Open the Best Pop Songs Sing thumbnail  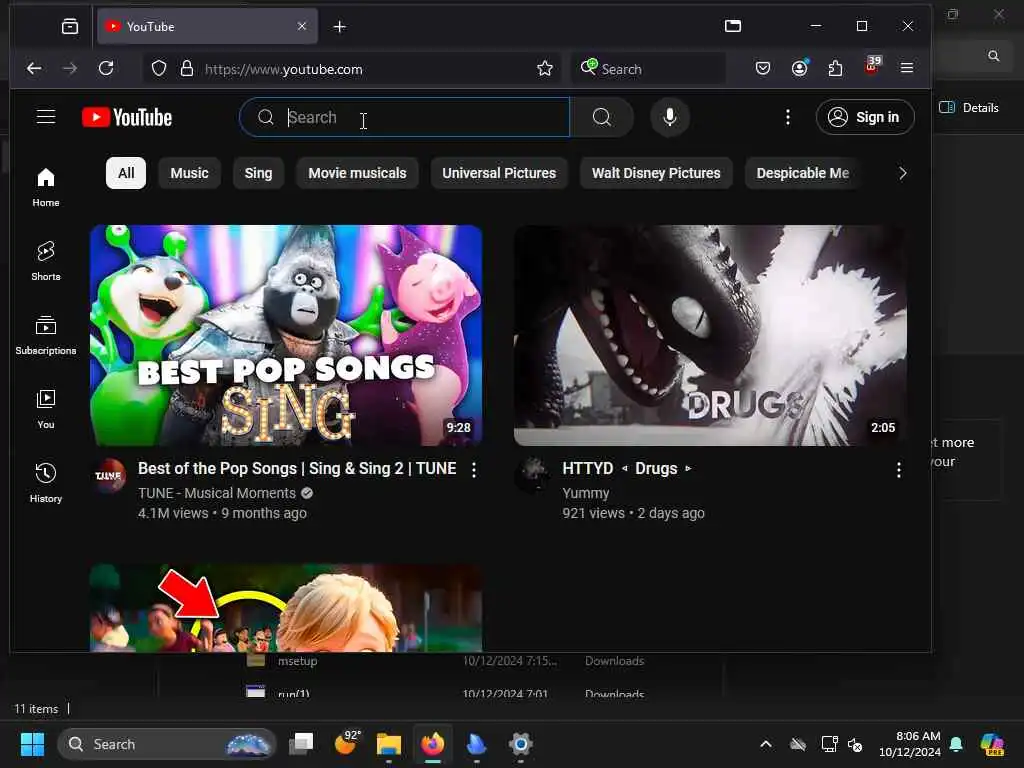click(286, 336)
